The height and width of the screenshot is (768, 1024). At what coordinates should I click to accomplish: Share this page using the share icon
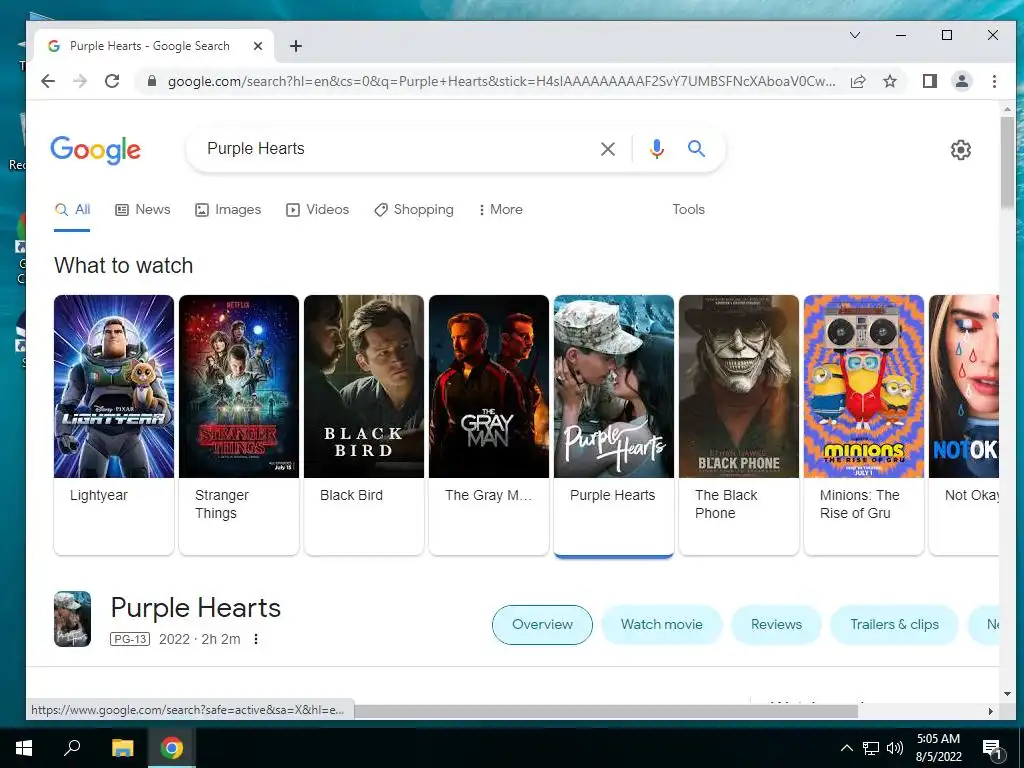(857, 81)
